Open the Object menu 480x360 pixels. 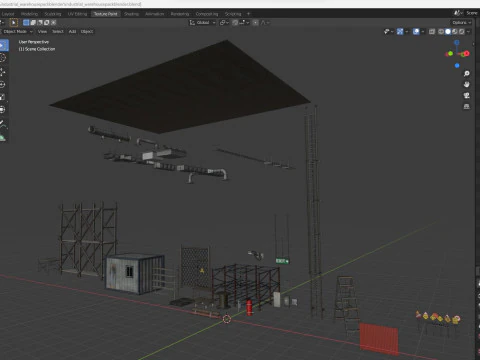click(x=87, y=32)
